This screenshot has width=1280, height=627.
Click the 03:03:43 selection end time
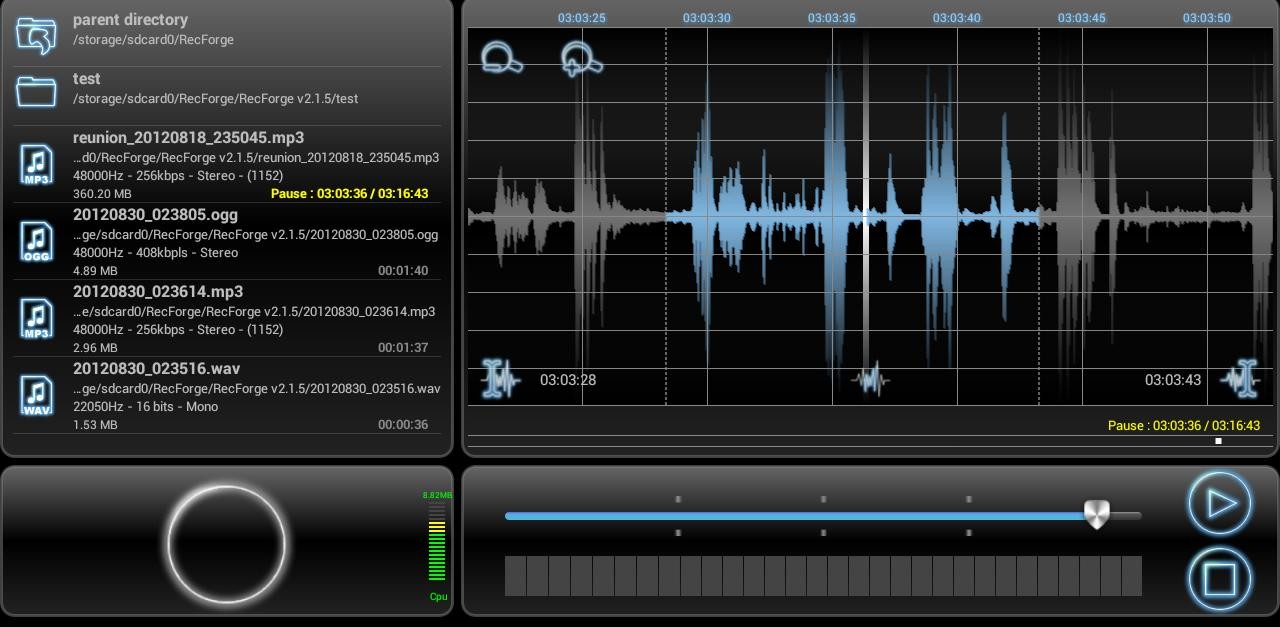pos(1173,380)
